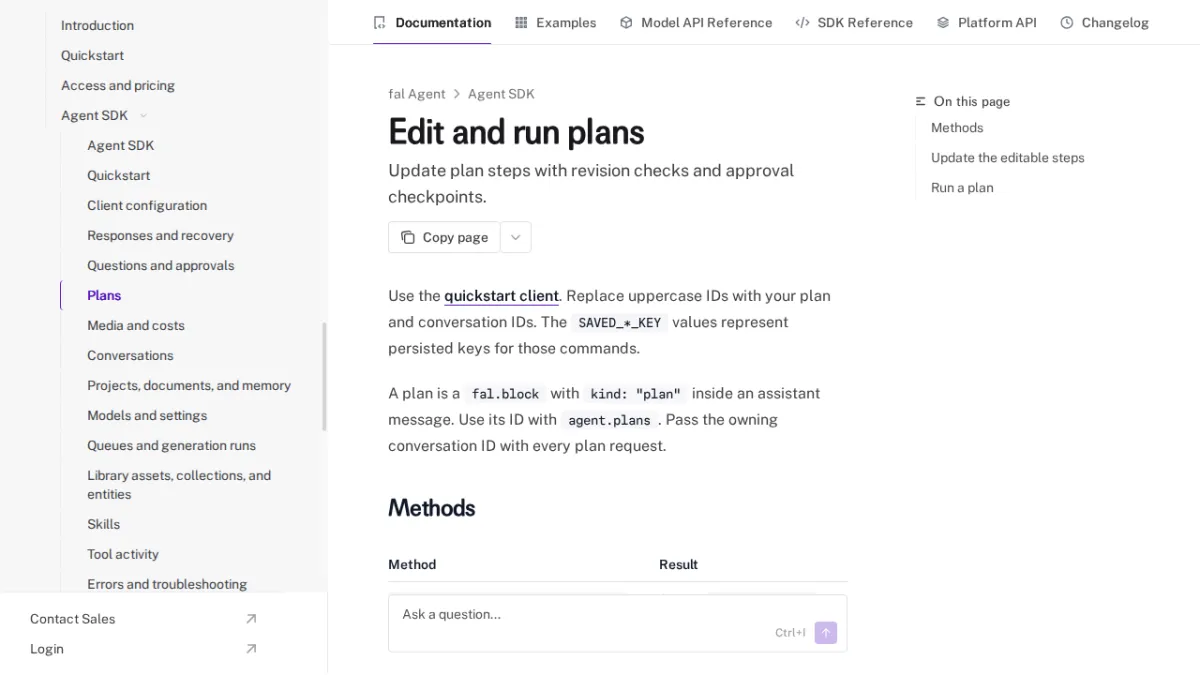Click the Method column header
This screenshot has width=1200, height=675.
pyautogui.click(x=412, y=565)
